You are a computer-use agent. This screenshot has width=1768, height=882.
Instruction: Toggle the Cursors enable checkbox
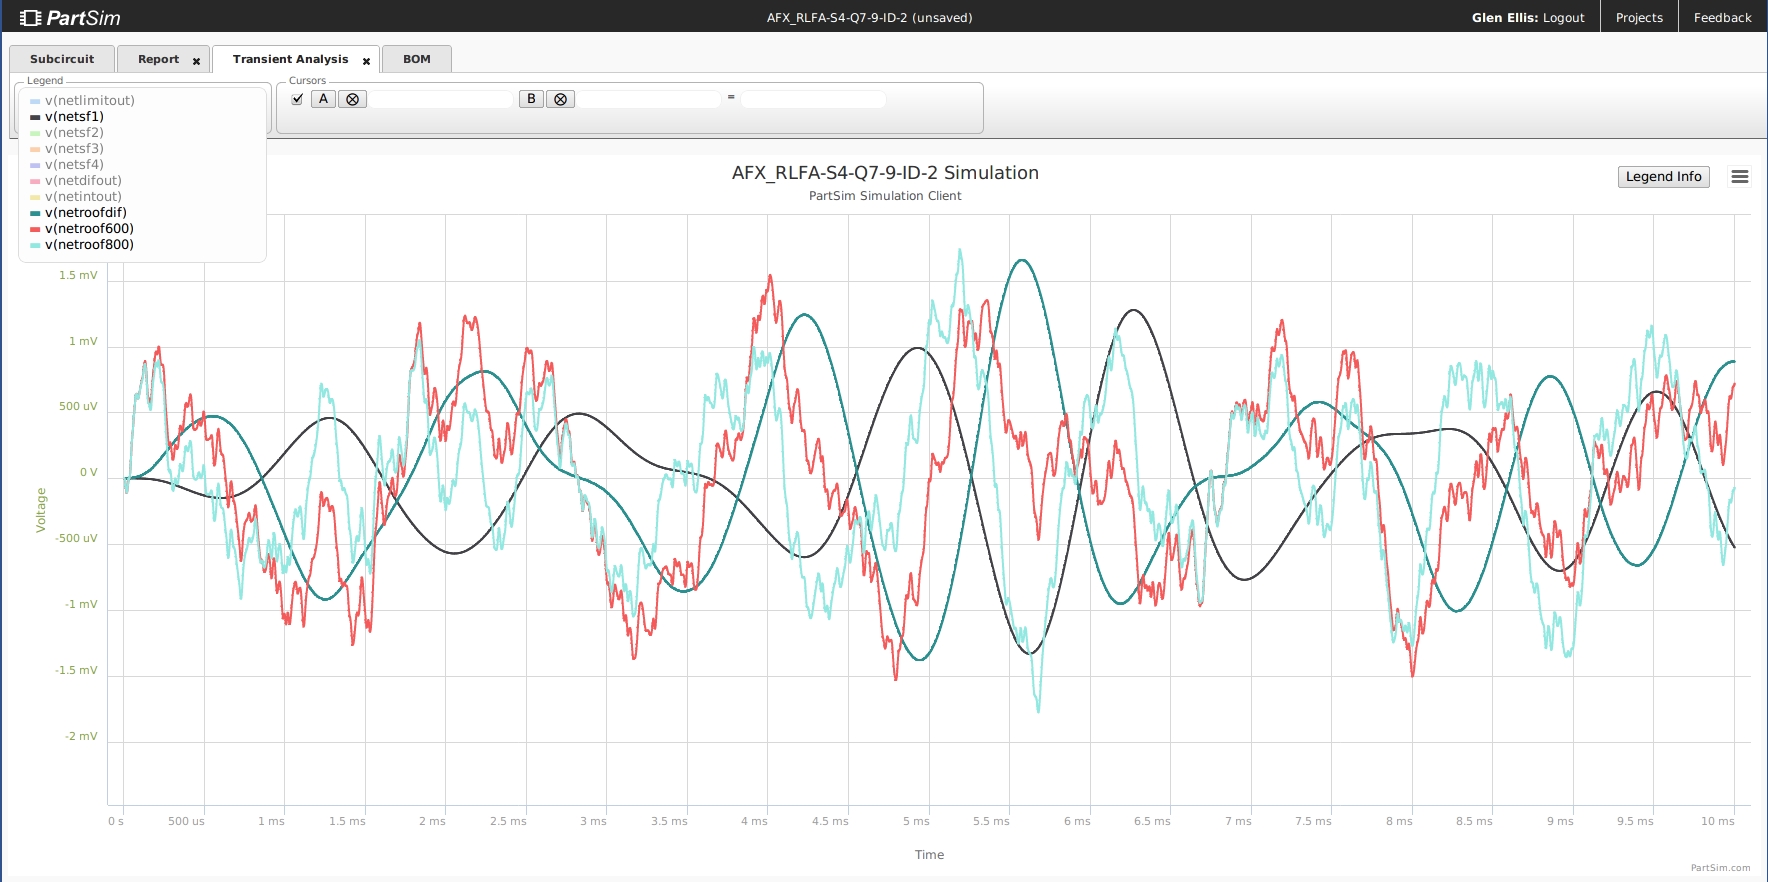point(297,99)
